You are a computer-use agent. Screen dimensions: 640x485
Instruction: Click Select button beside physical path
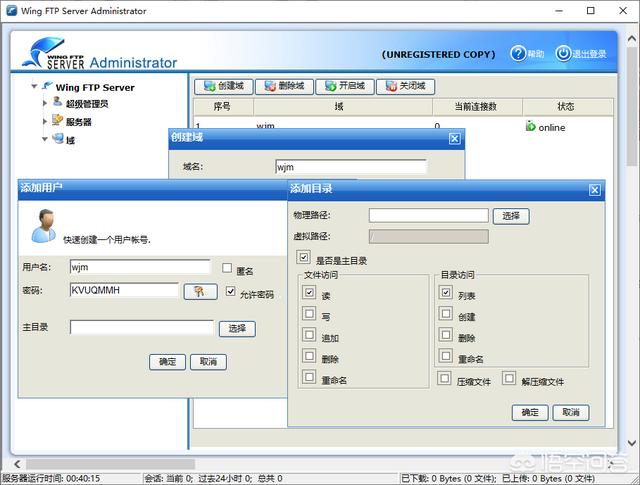coord(511,216)
